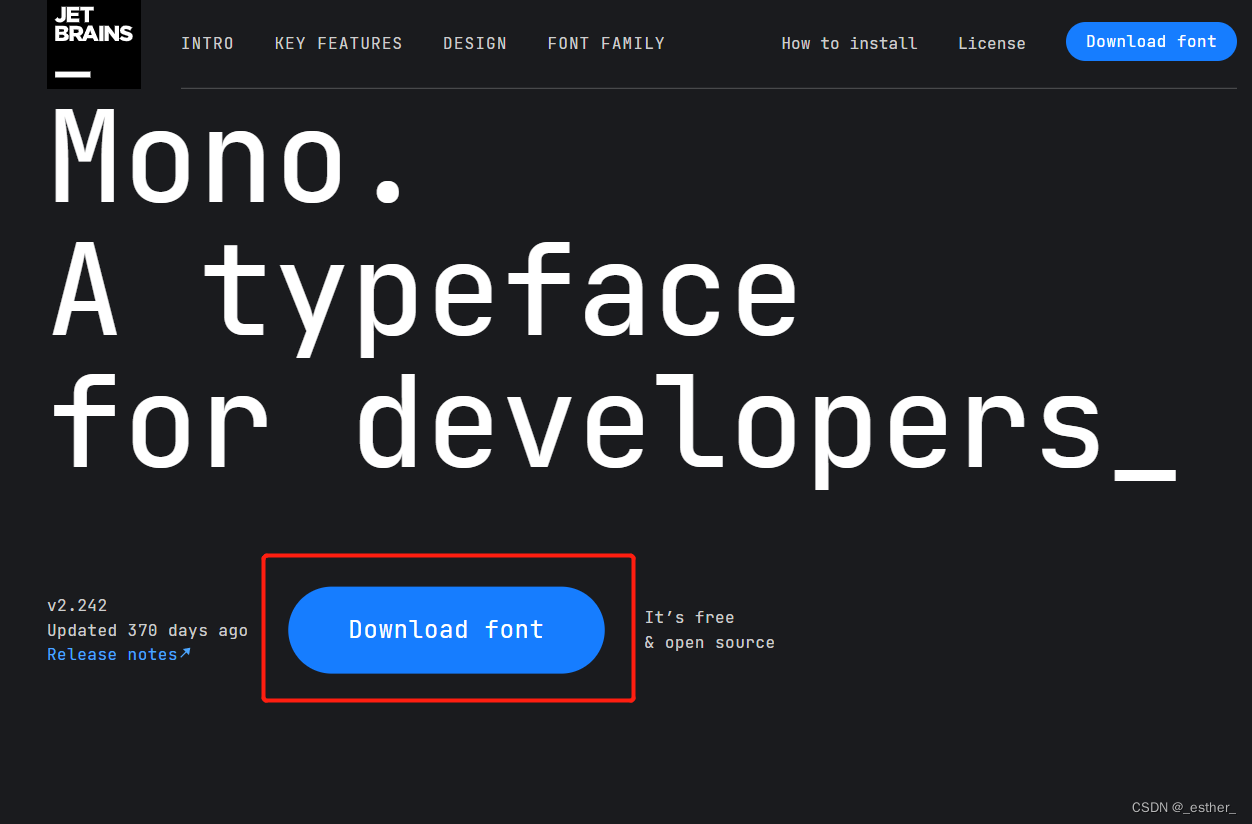Click the JetBrains logo
1252x824 pixels.
[94, 44]
